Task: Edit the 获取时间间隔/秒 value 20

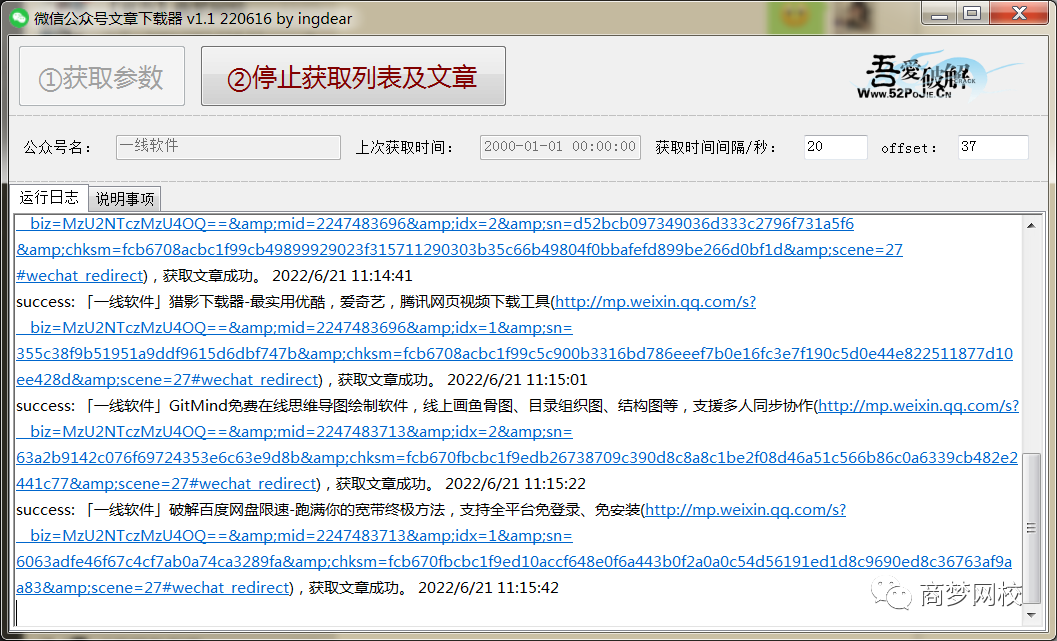Action: point(835,148)
